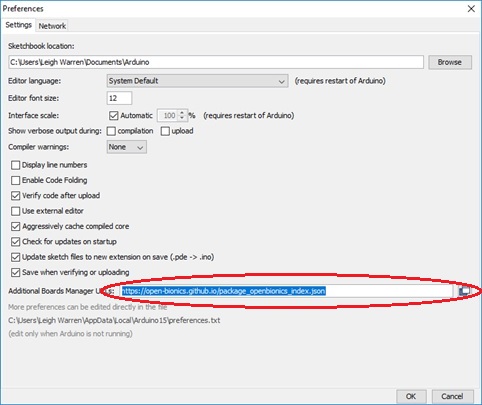Close the Preferences dialog with the X
This screenshot has width=482, height=405.
[471, 9]
